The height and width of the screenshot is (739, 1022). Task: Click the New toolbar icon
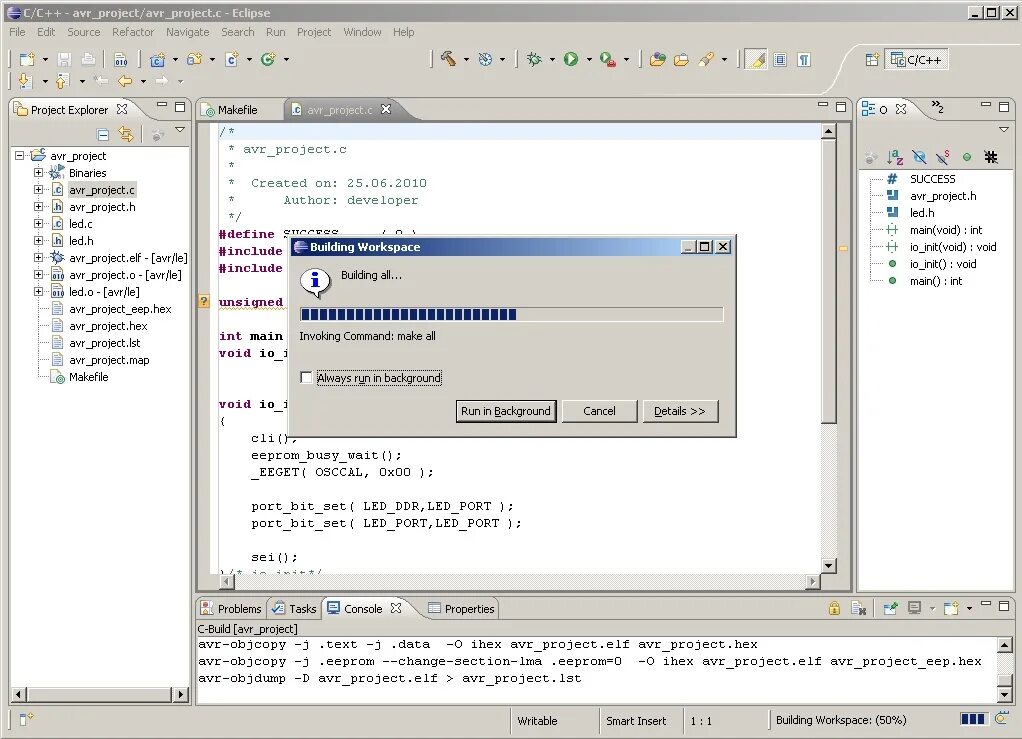click(x=27, y=60)
